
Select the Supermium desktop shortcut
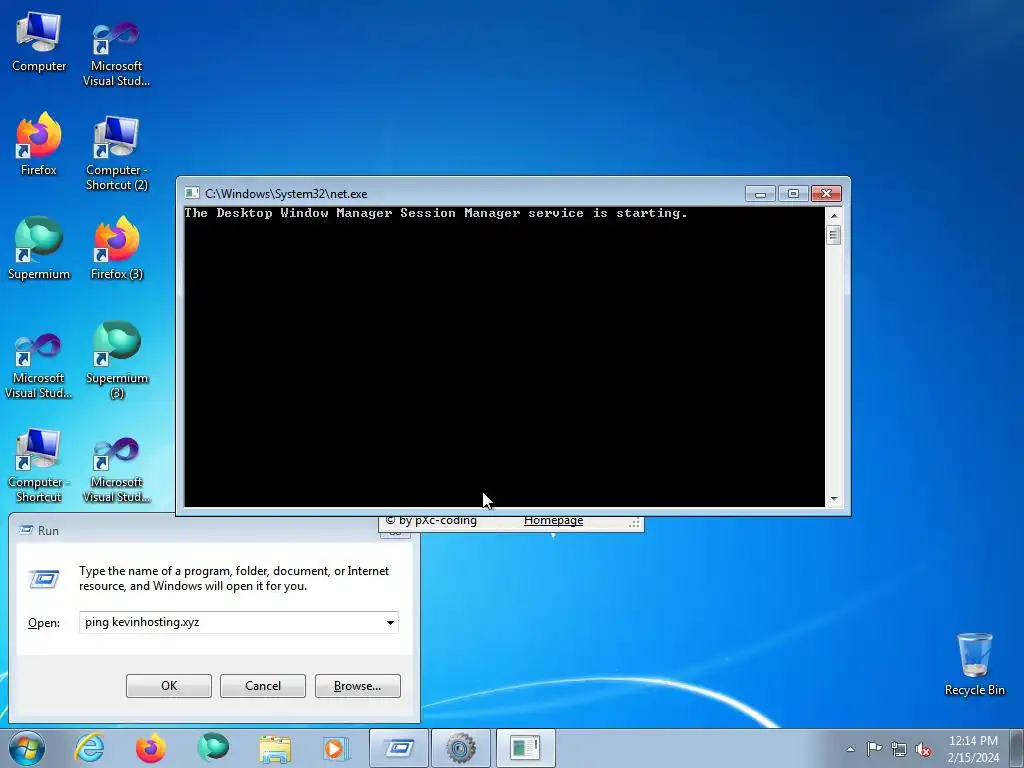39,248
